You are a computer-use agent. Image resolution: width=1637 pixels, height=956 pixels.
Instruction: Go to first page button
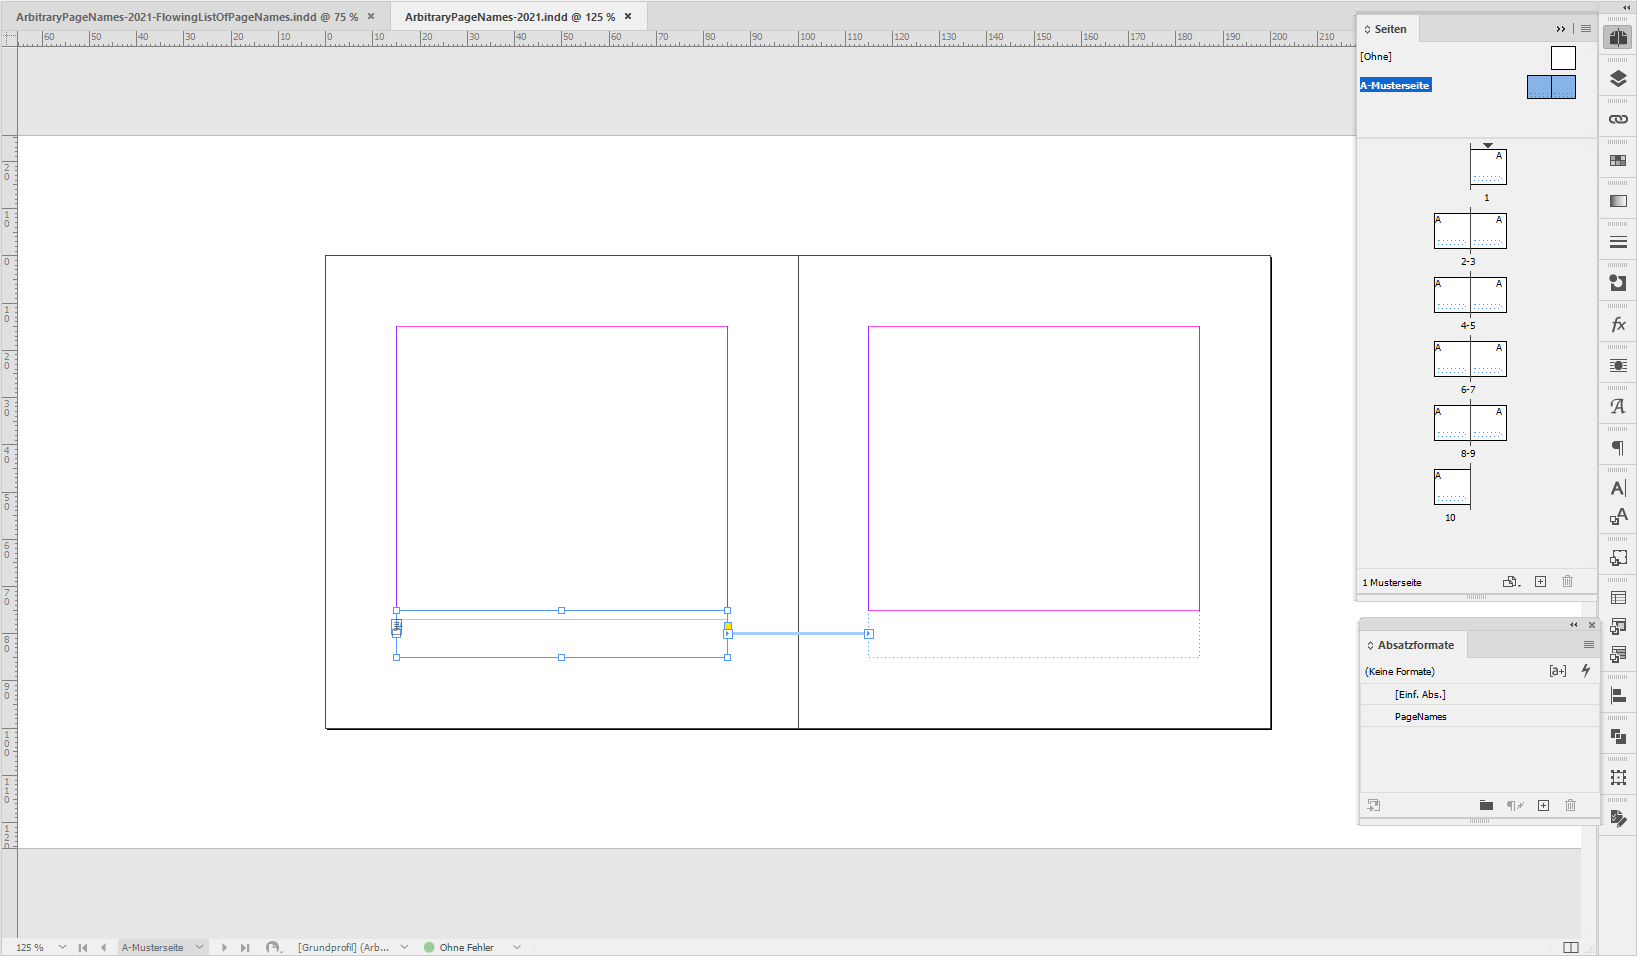coord(83,947)
